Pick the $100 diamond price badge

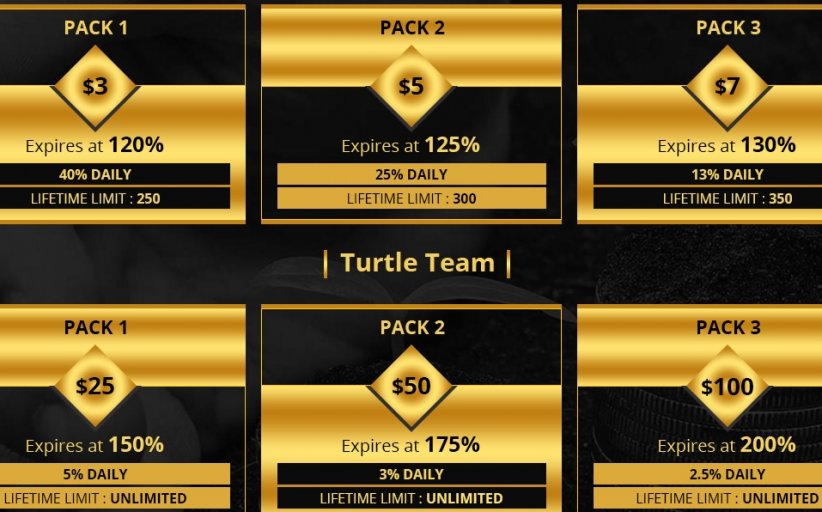727,386
